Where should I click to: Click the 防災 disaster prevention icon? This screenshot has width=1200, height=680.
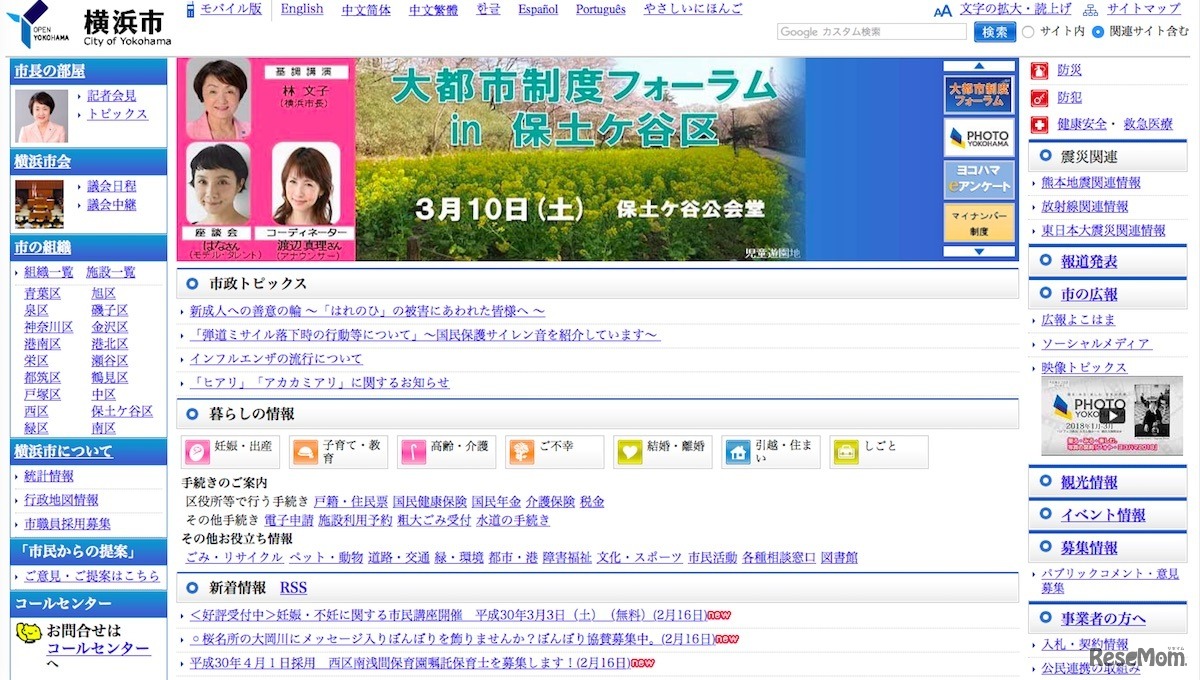coord(1040,70)
